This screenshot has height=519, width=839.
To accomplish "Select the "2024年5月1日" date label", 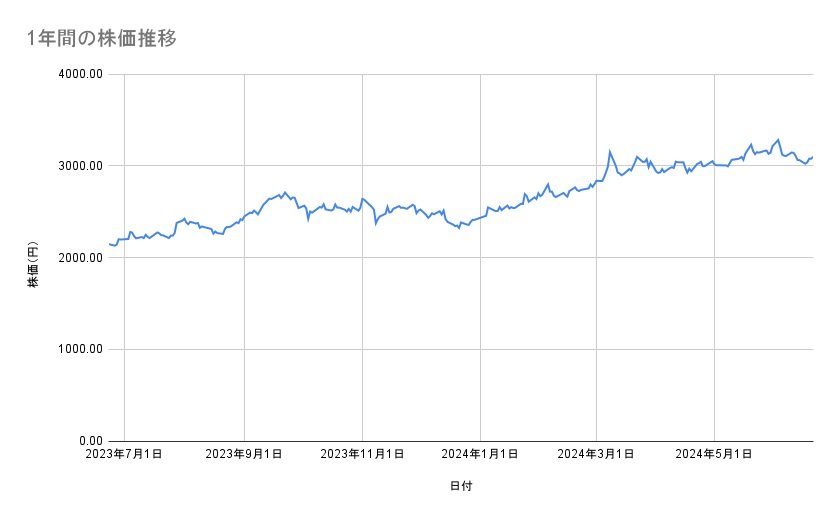I will (x=714, y=455).
